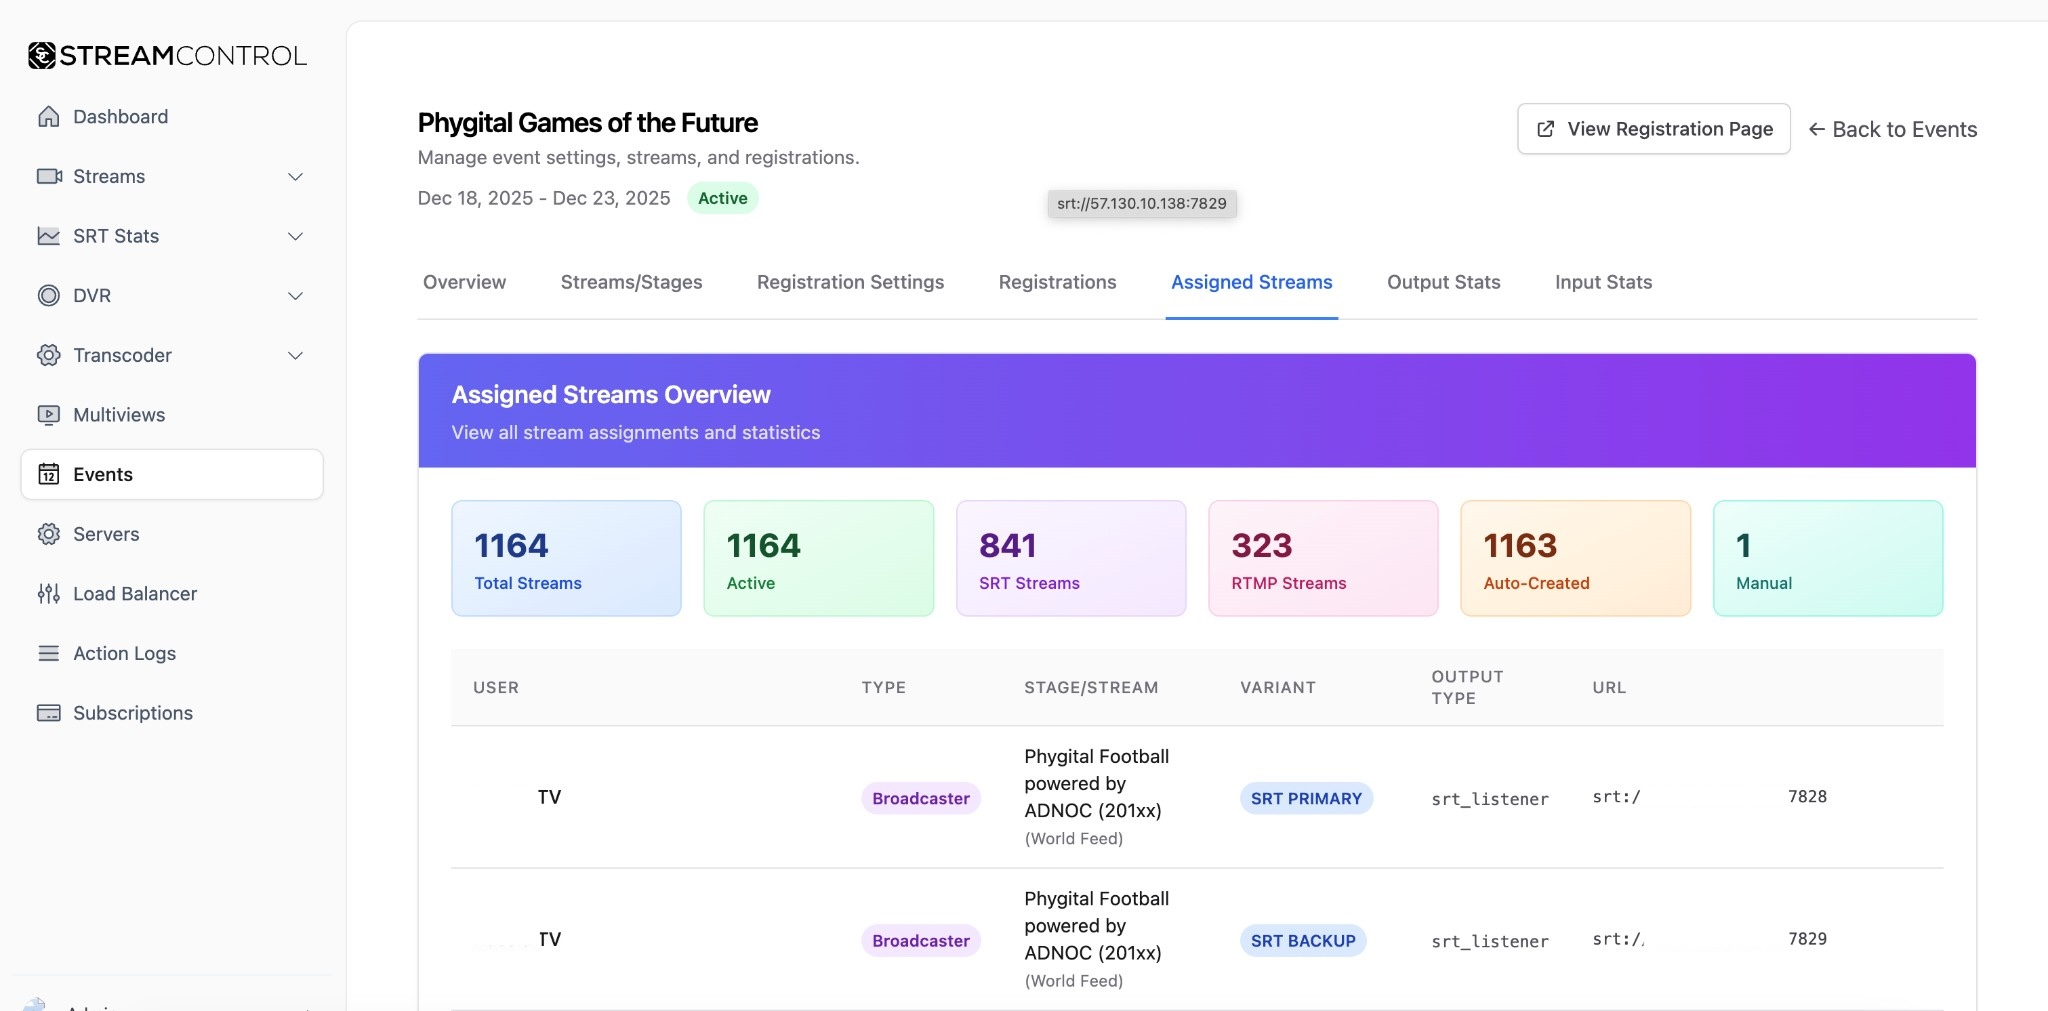Go Back to Events

1892,129
